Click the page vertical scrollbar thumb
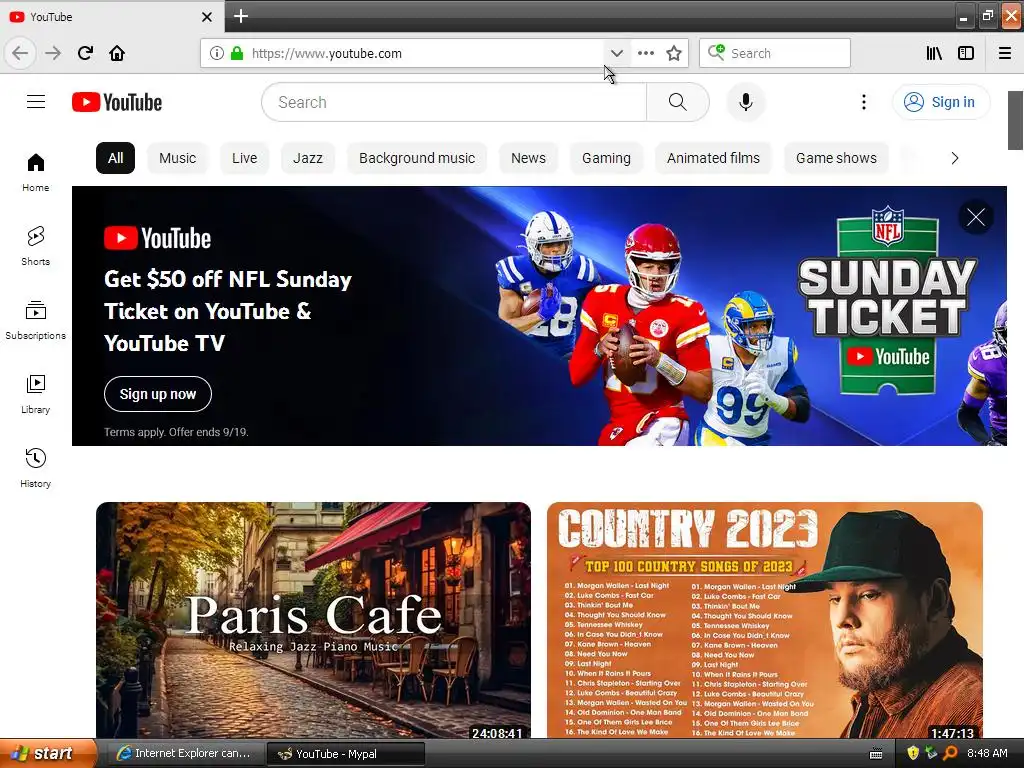This screenshot has height=768, width=1024. tap(1016, 120)
